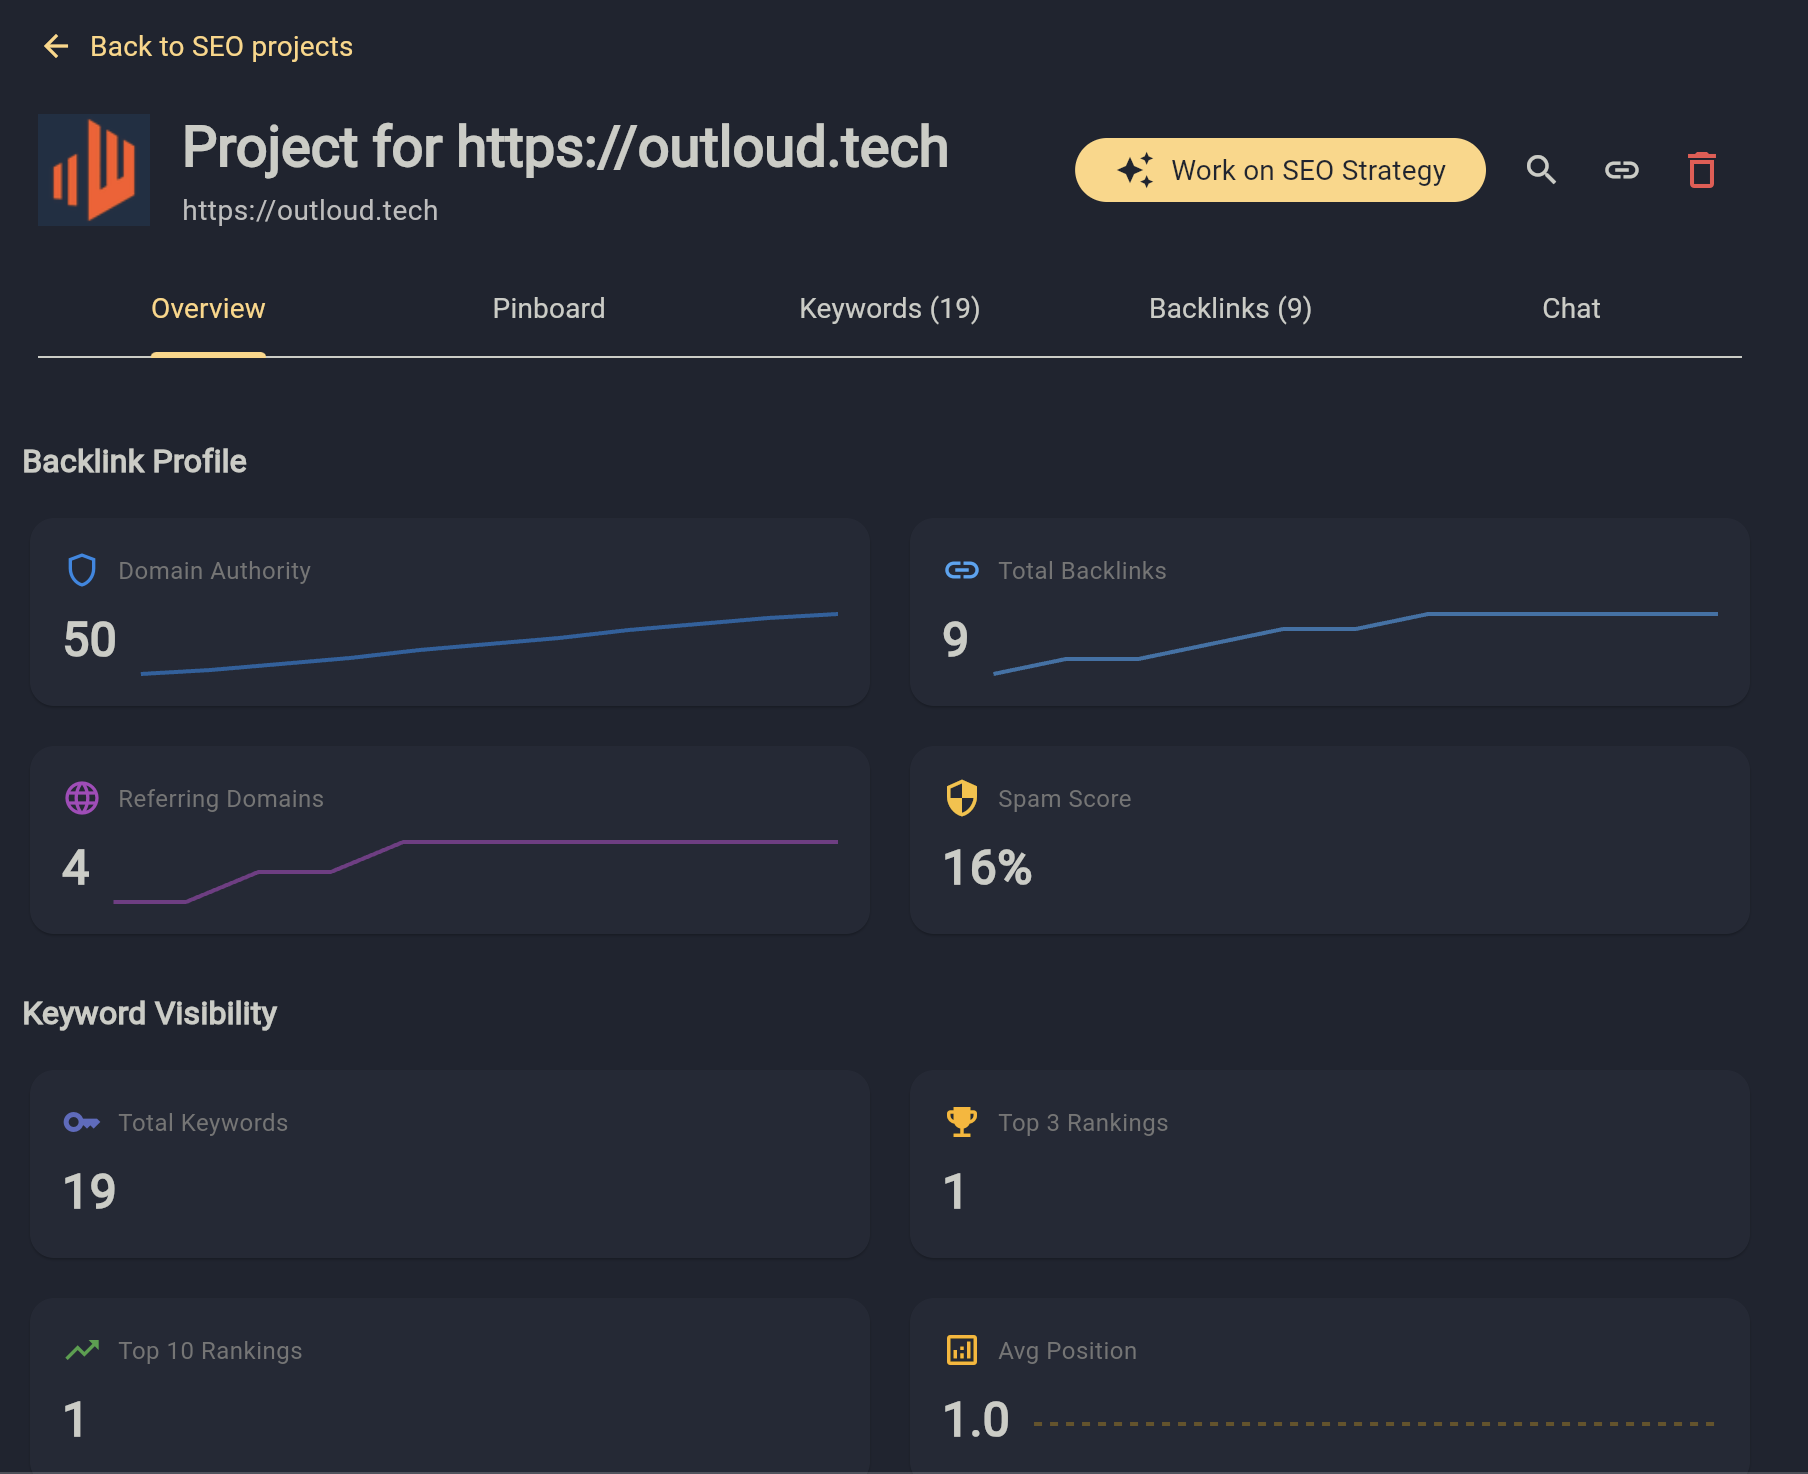Click the outloud.tech project logo thumbnail
Image resolution: width=1808 pixels, height=1474 pixels.
(93, 169)
